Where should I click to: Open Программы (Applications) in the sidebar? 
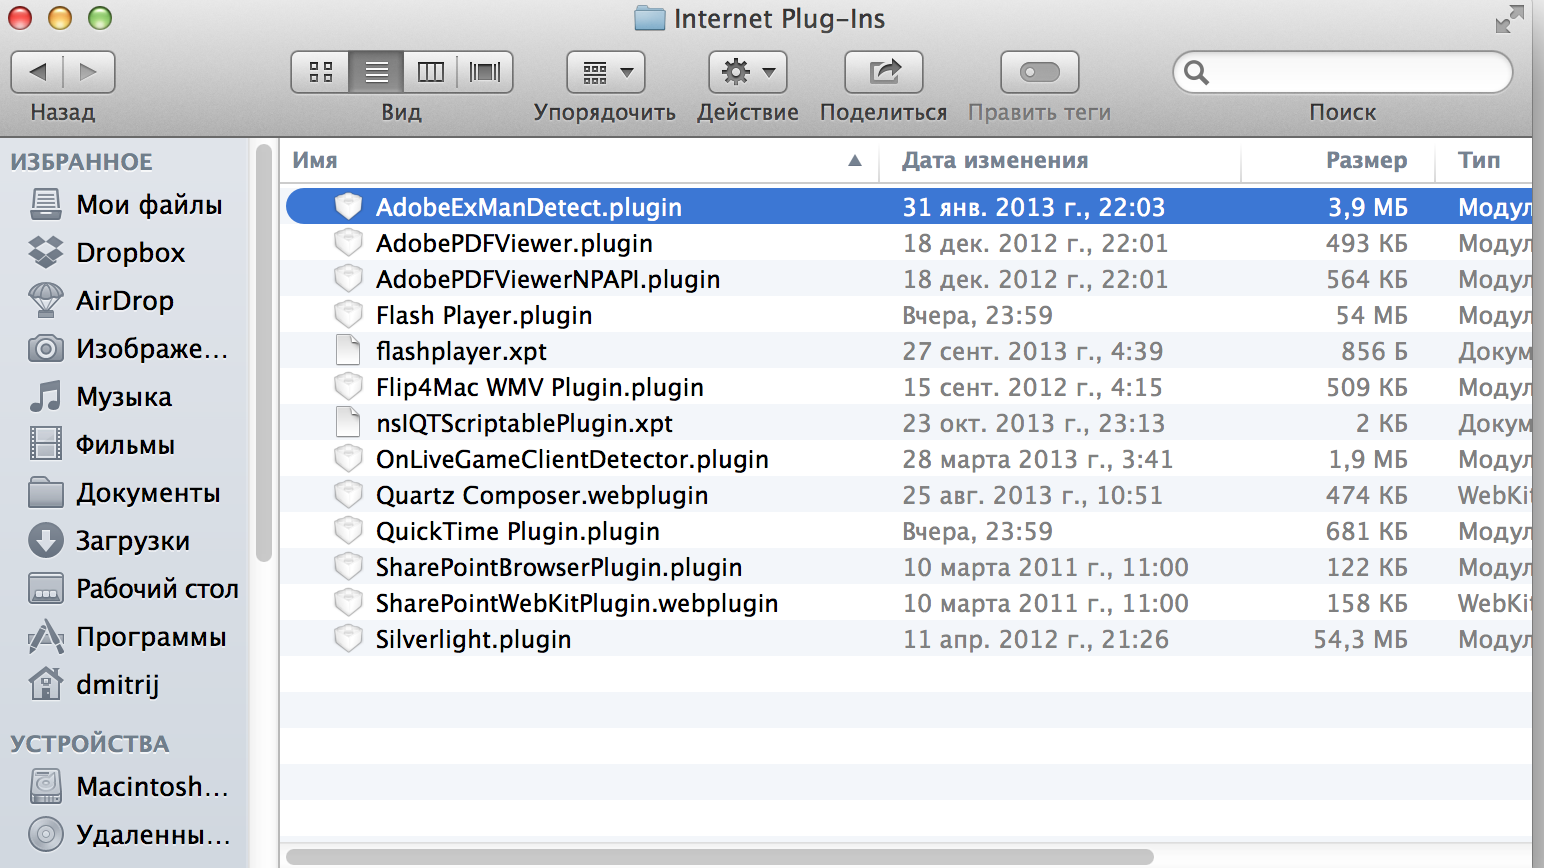[x=126, y=637]
